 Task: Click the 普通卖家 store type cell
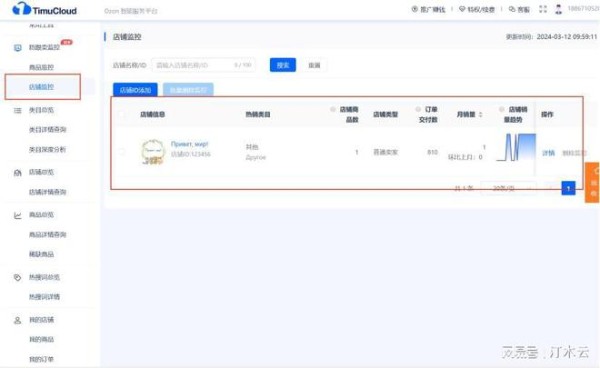385,152
